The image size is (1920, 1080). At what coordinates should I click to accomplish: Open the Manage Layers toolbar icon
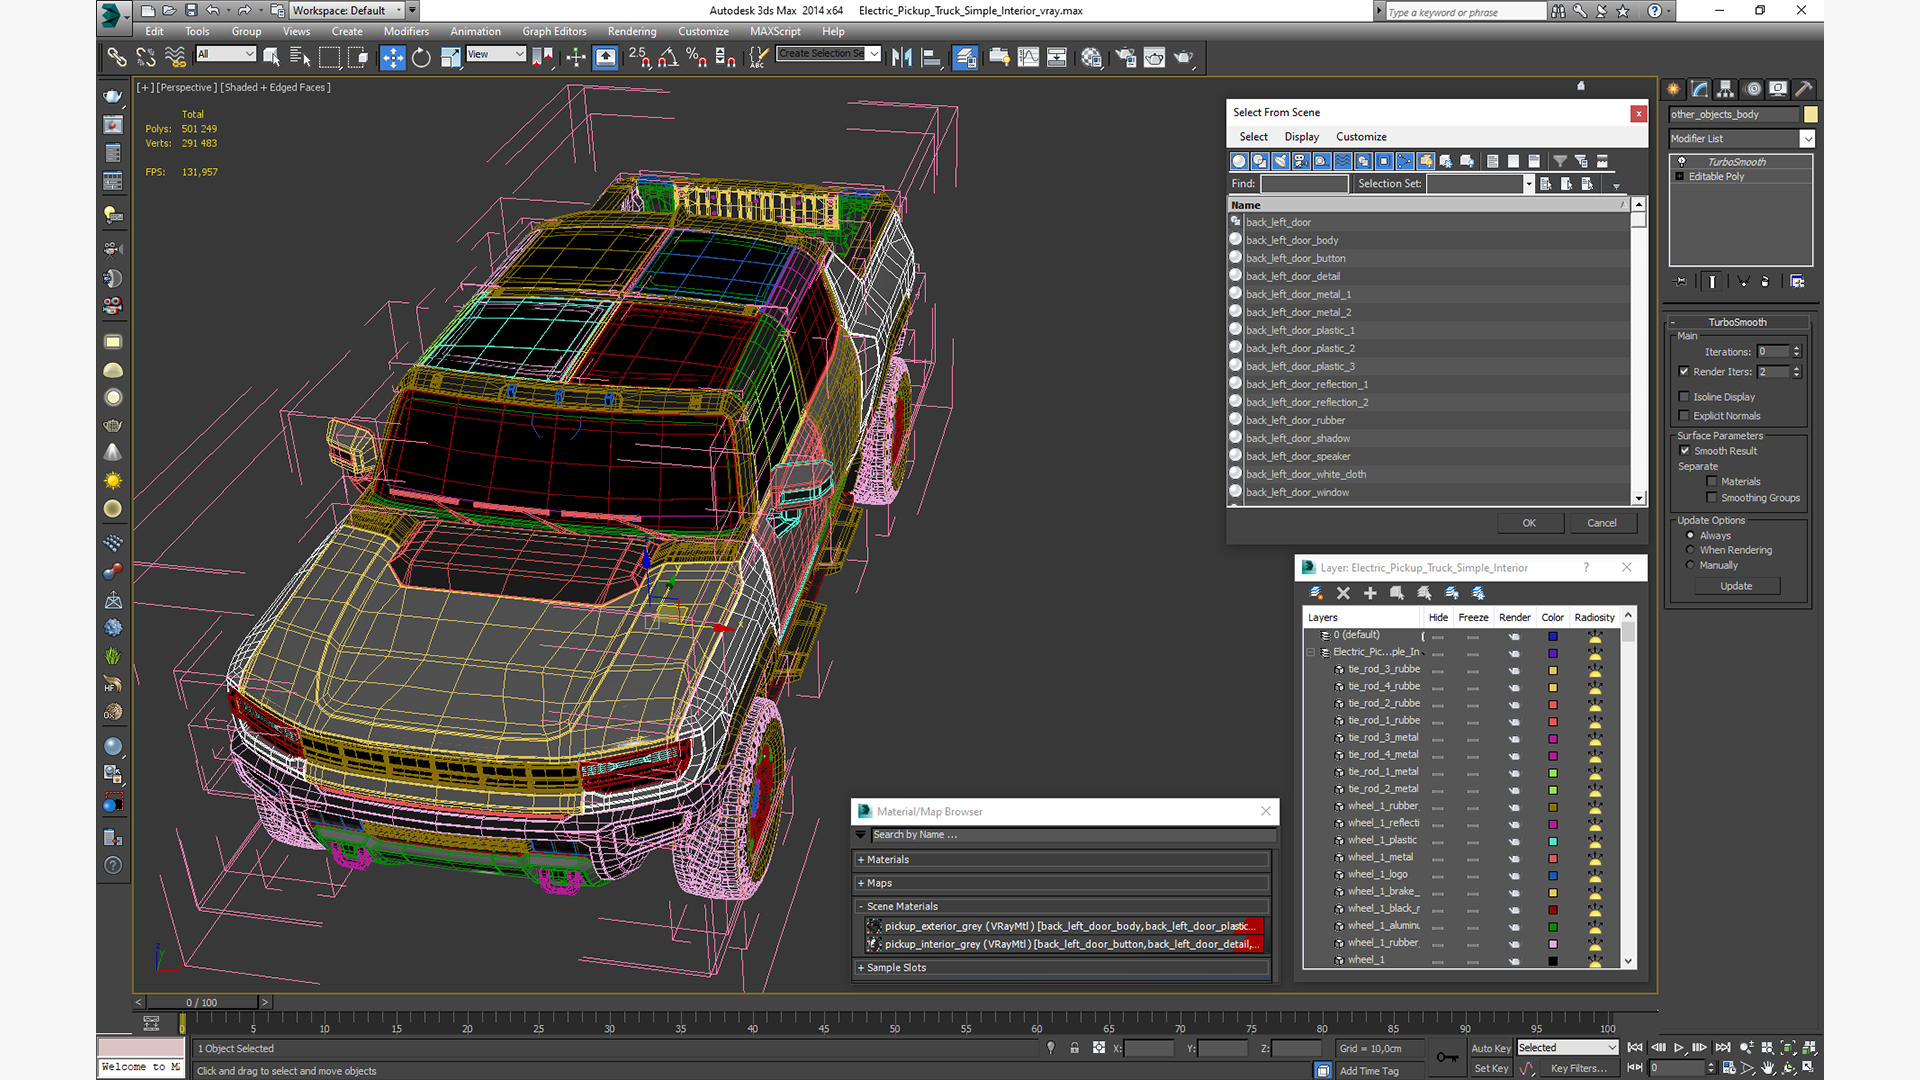click(965, 57)
